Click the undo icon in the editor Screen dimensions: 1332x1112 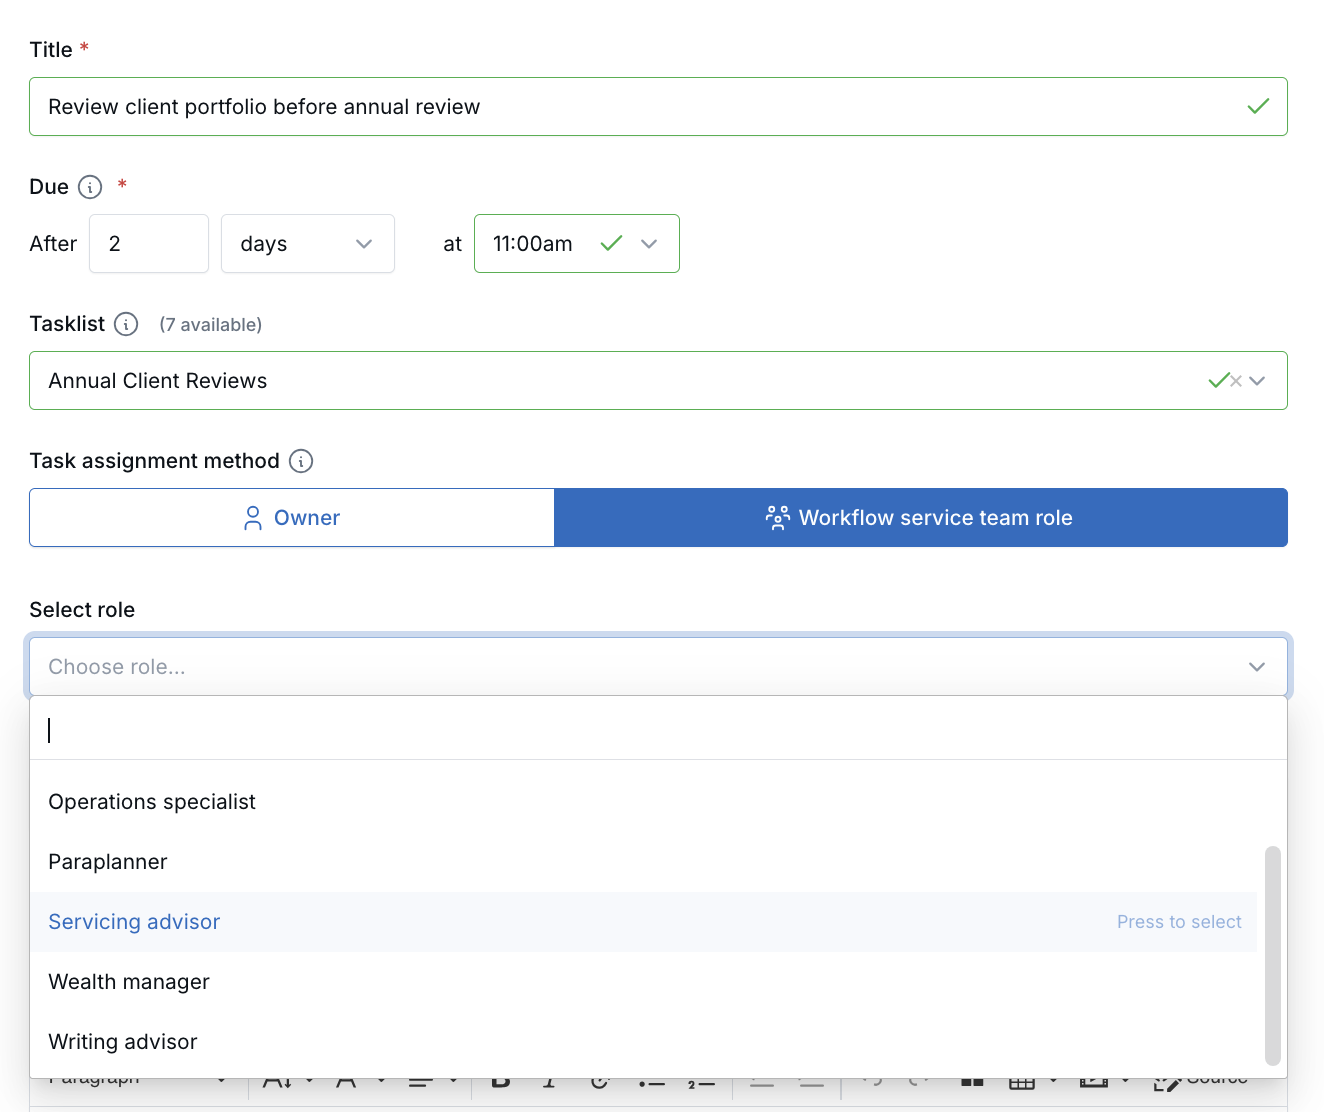click(x=872, y=1082)
